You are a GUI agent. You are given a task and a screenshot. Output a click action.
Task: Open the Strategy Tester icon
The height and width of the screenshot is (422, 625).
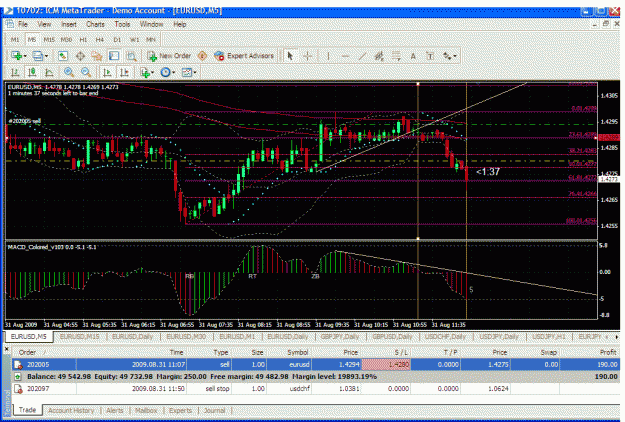point(131,56)
